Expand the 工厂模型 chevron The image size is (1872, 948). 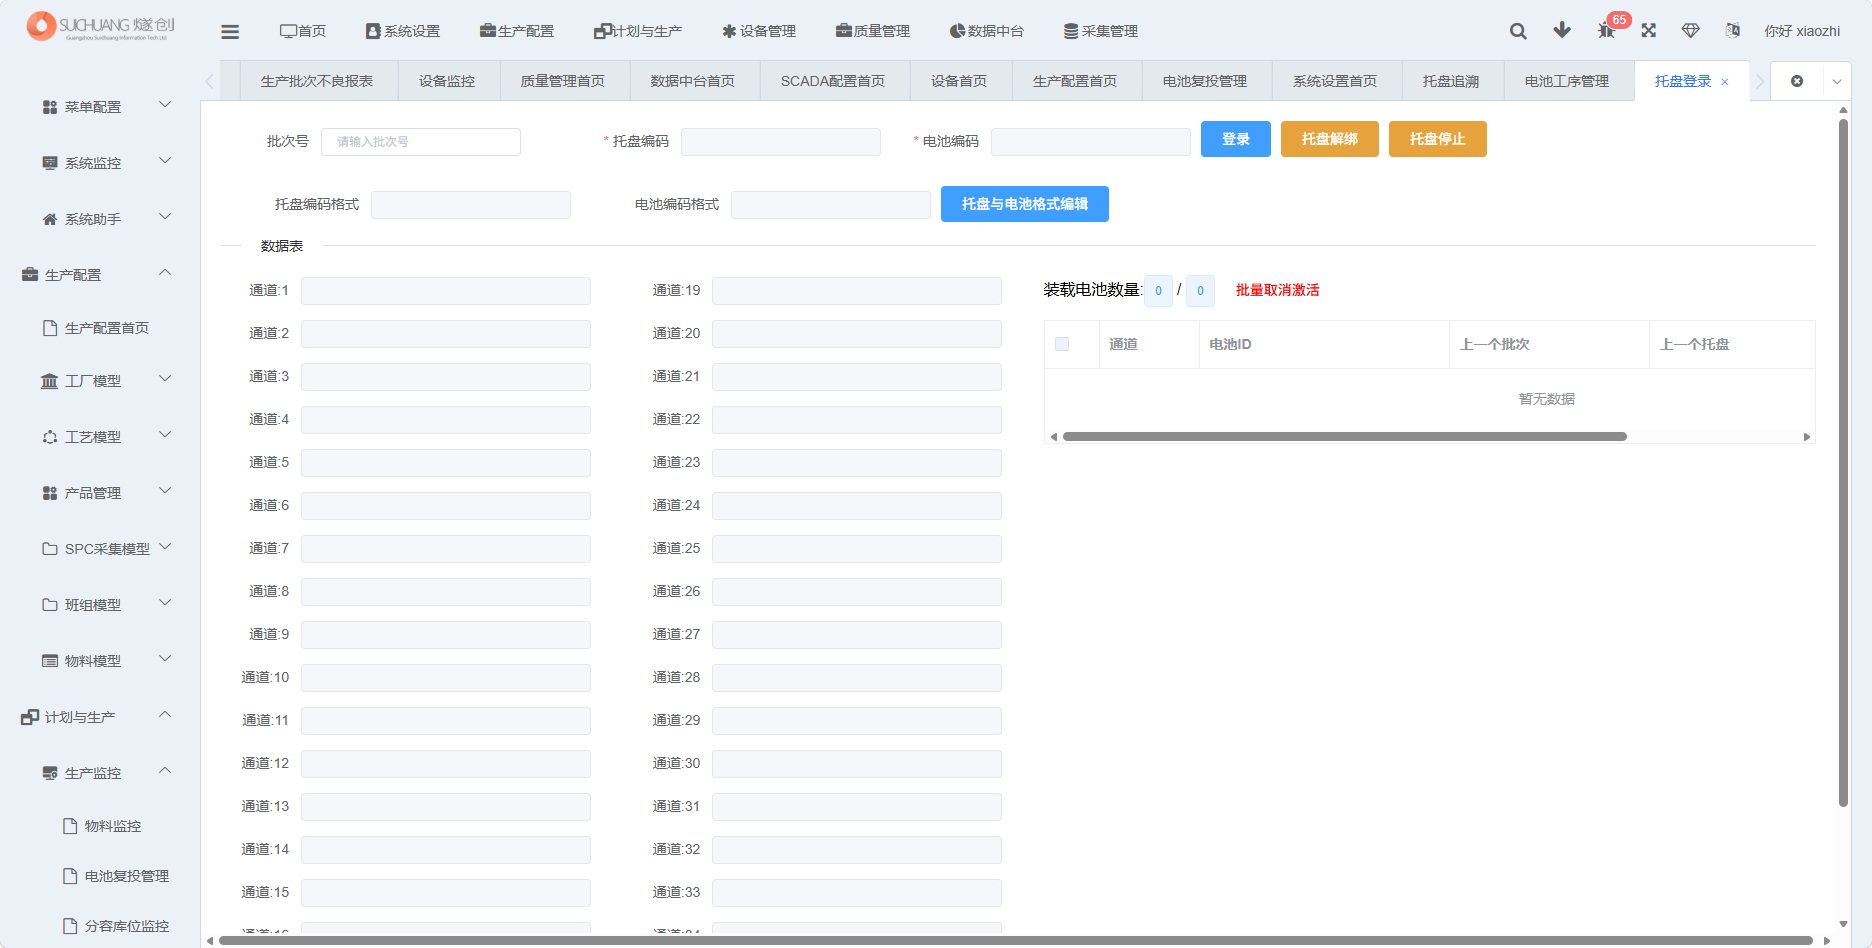point(165,379)
